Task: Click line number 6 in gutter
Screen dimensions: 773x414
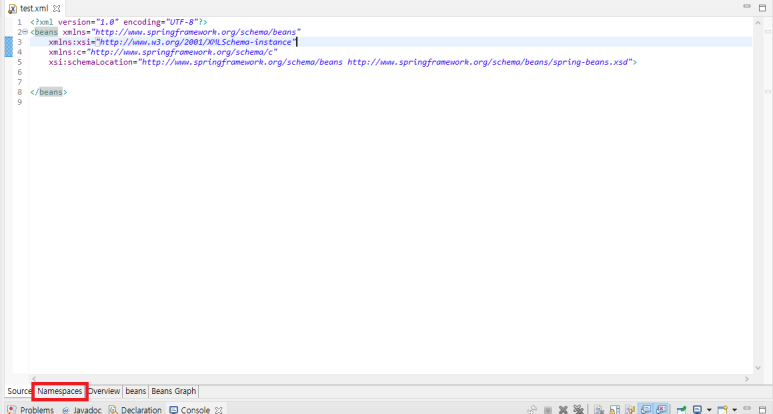Action: coord(20,72)
